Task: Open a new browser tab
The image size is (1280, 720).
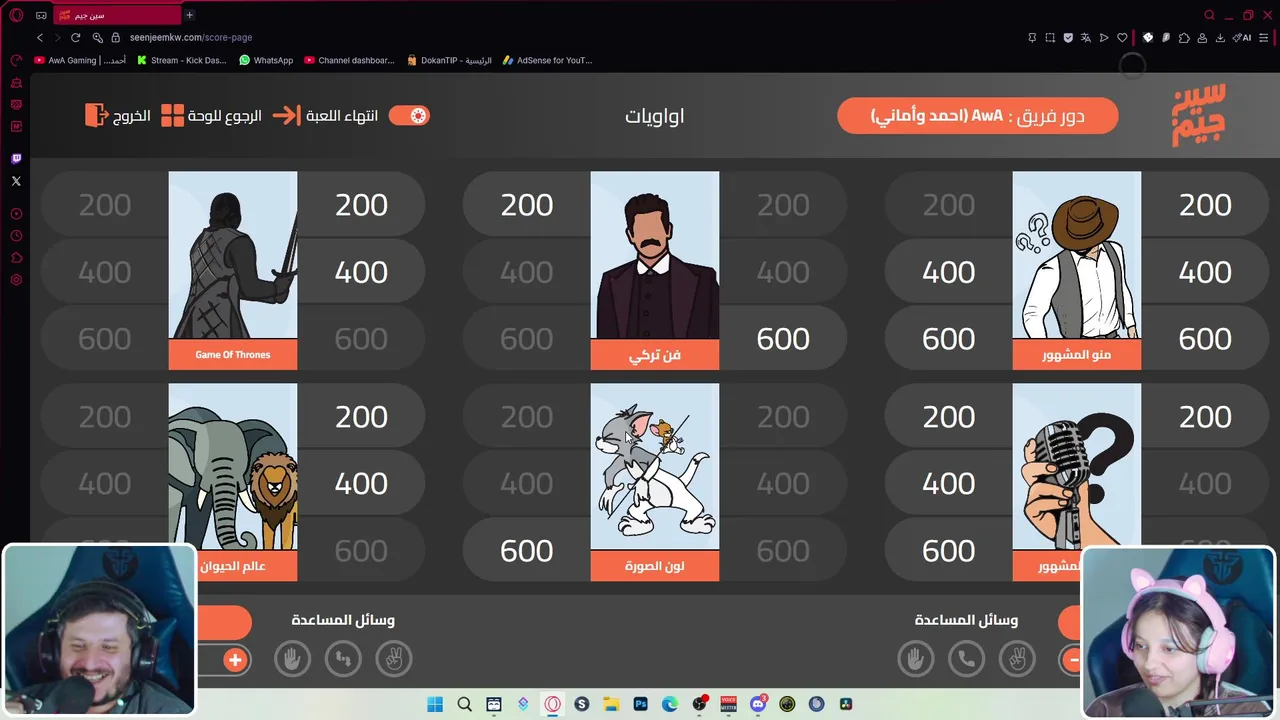Action: coord(189,15)
